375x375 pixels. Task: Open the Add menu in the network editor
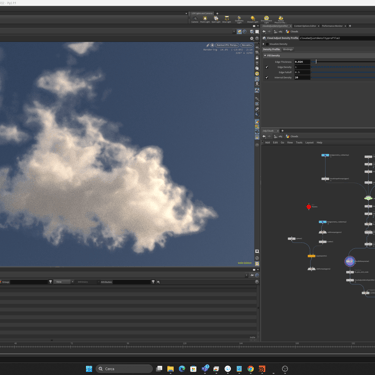click(x=268, y=142)
